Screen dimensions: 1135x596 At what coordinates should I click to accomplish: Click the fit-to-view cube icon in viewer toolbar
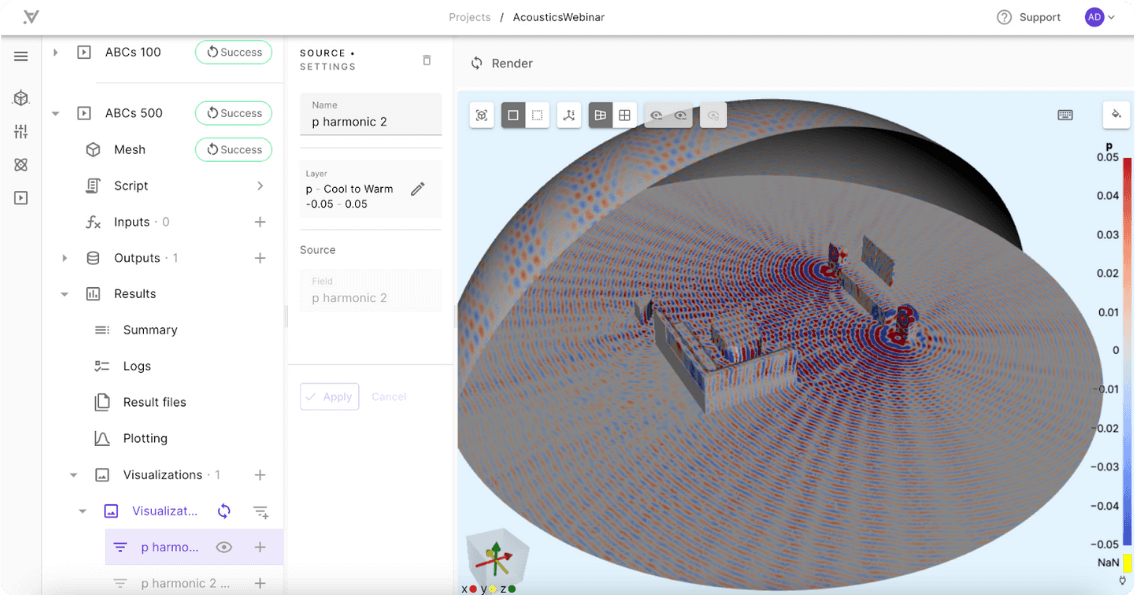[x=482, y=115]
